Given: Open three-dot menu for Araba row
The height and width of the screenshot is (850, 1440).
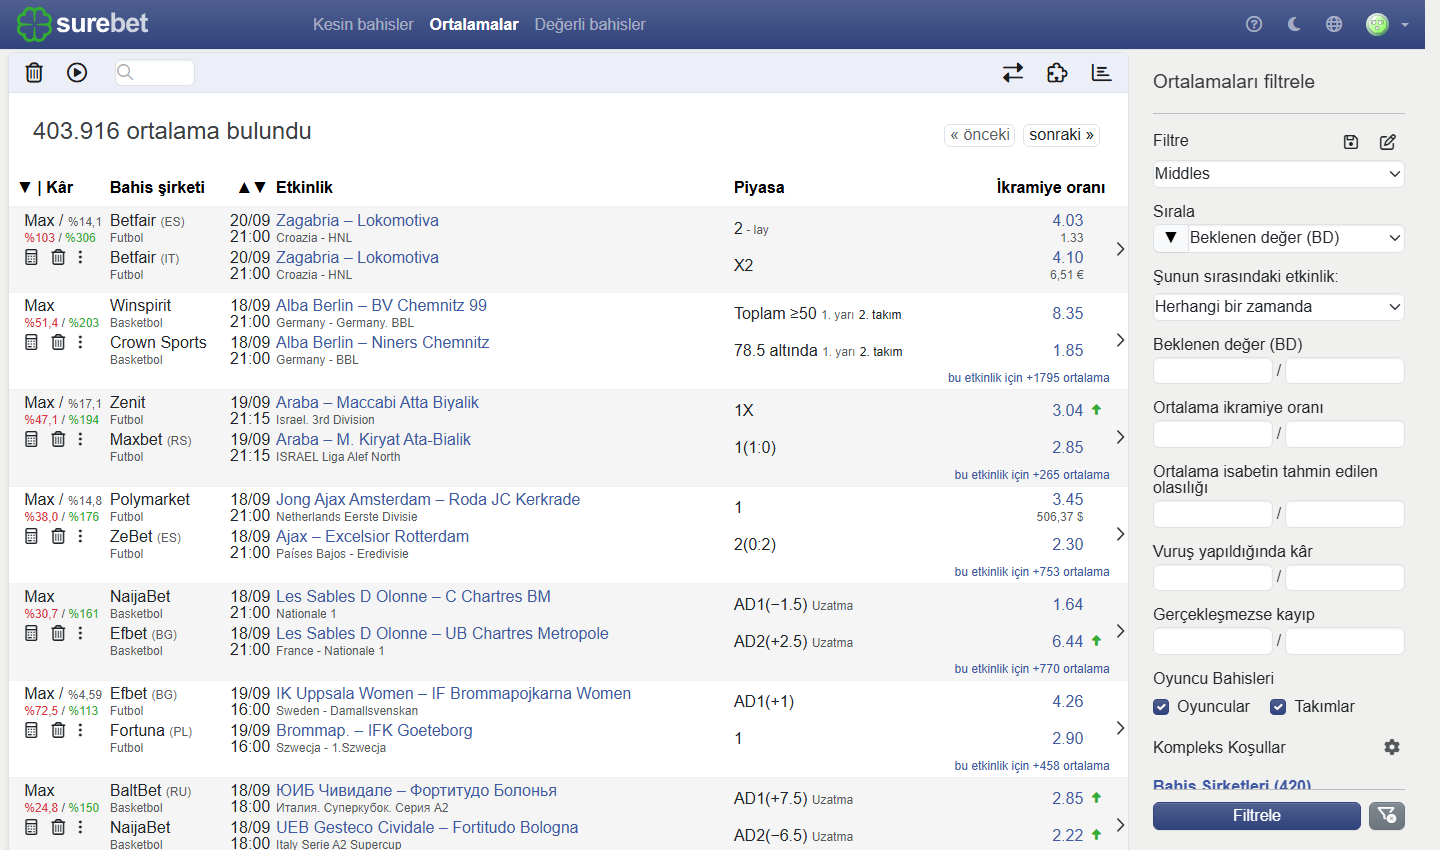Looking at the screenshot, I should click(x=81, y=440).
